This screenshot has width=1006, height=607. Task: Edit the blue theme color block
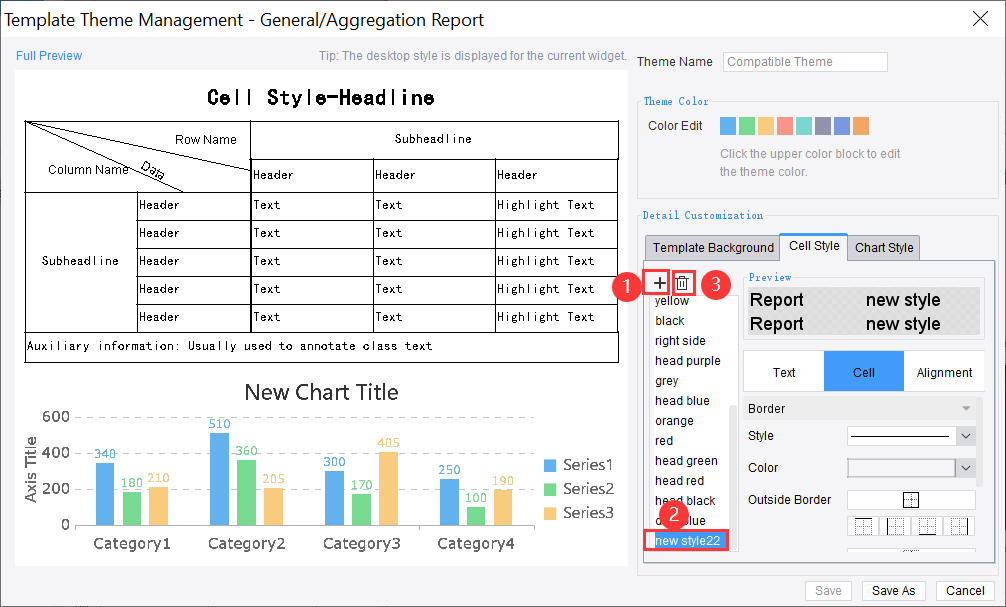tap(728, 125)
